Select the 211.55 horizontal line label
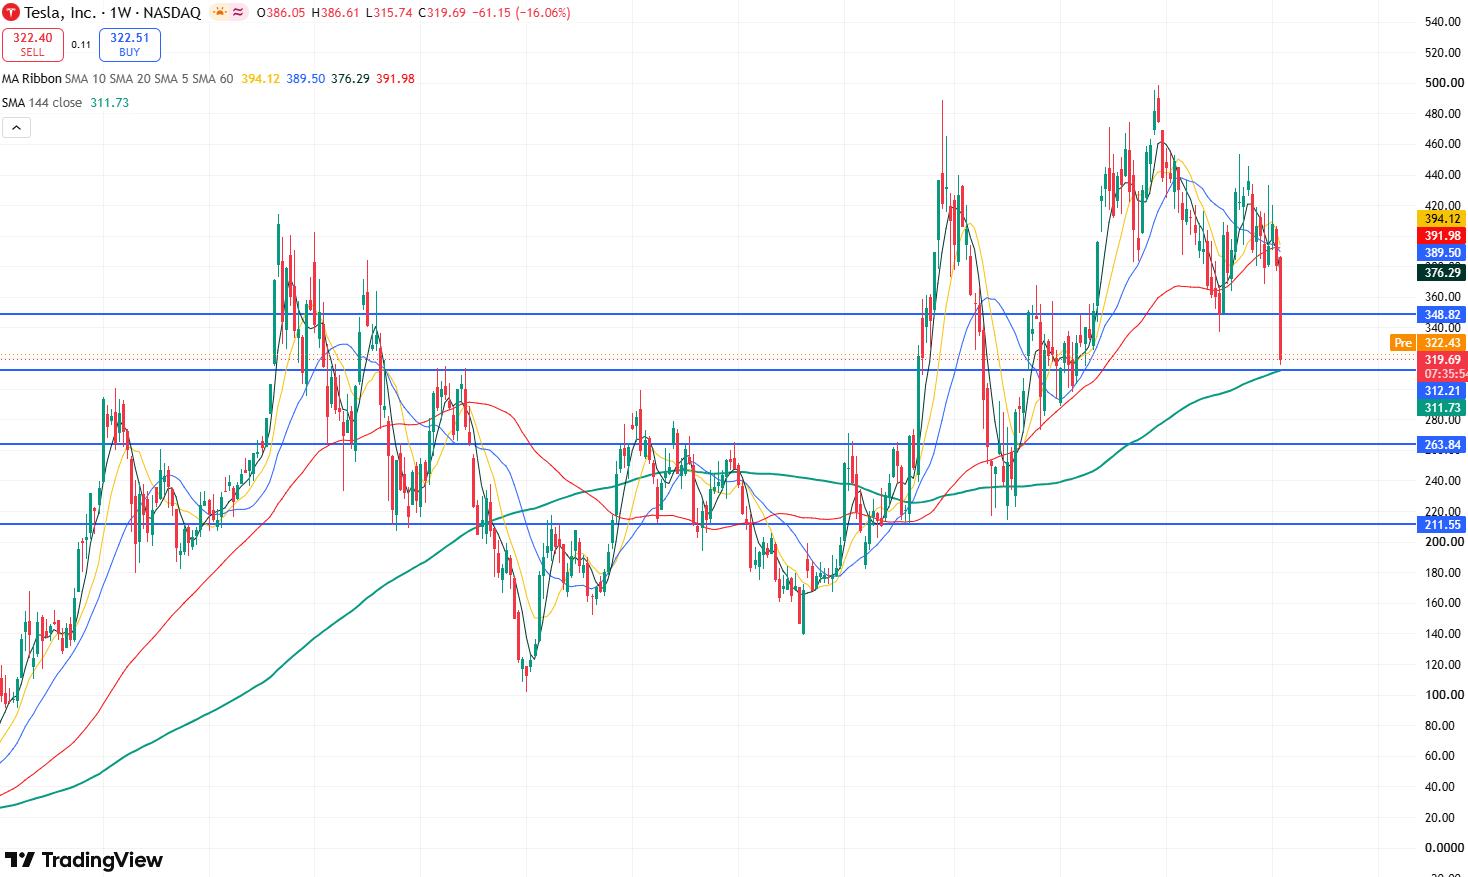Viewport: 1468px width, 877px height. (1442, 524)
